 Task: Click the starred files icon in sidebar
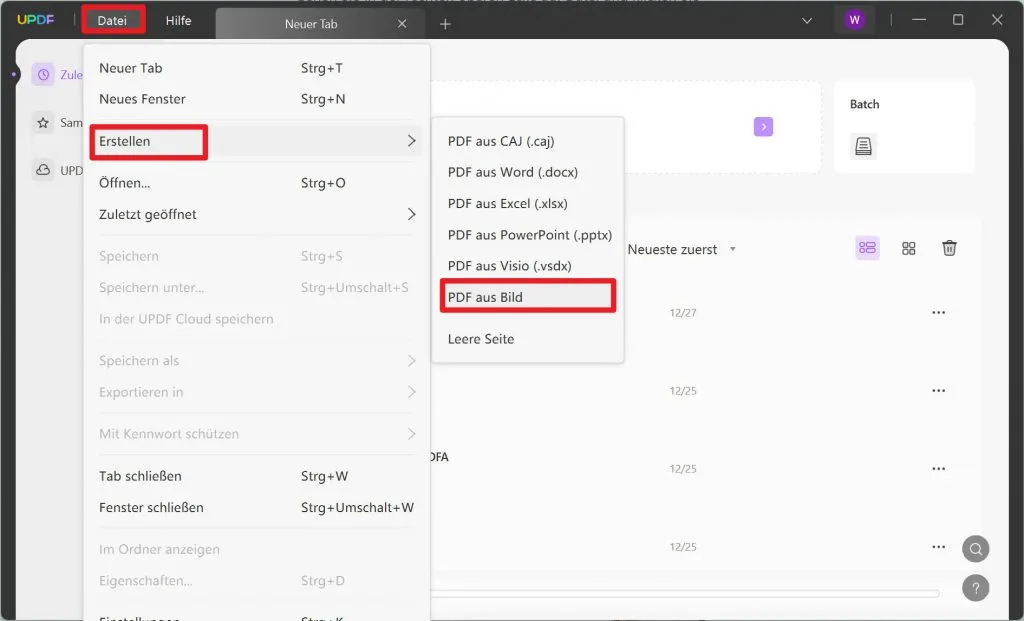[43, 122]
